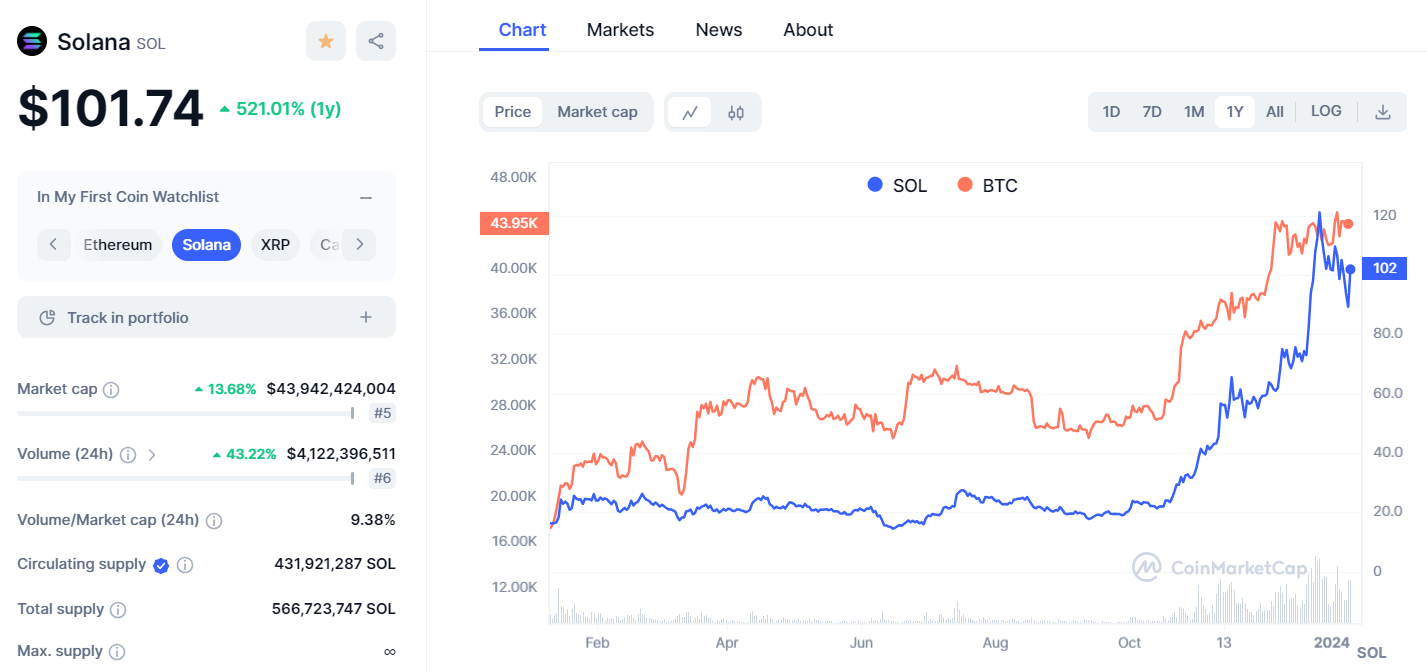1427x672 pixels.
Task: Click the 566,723,747 SOL total supply
Action: pos(334,609)
